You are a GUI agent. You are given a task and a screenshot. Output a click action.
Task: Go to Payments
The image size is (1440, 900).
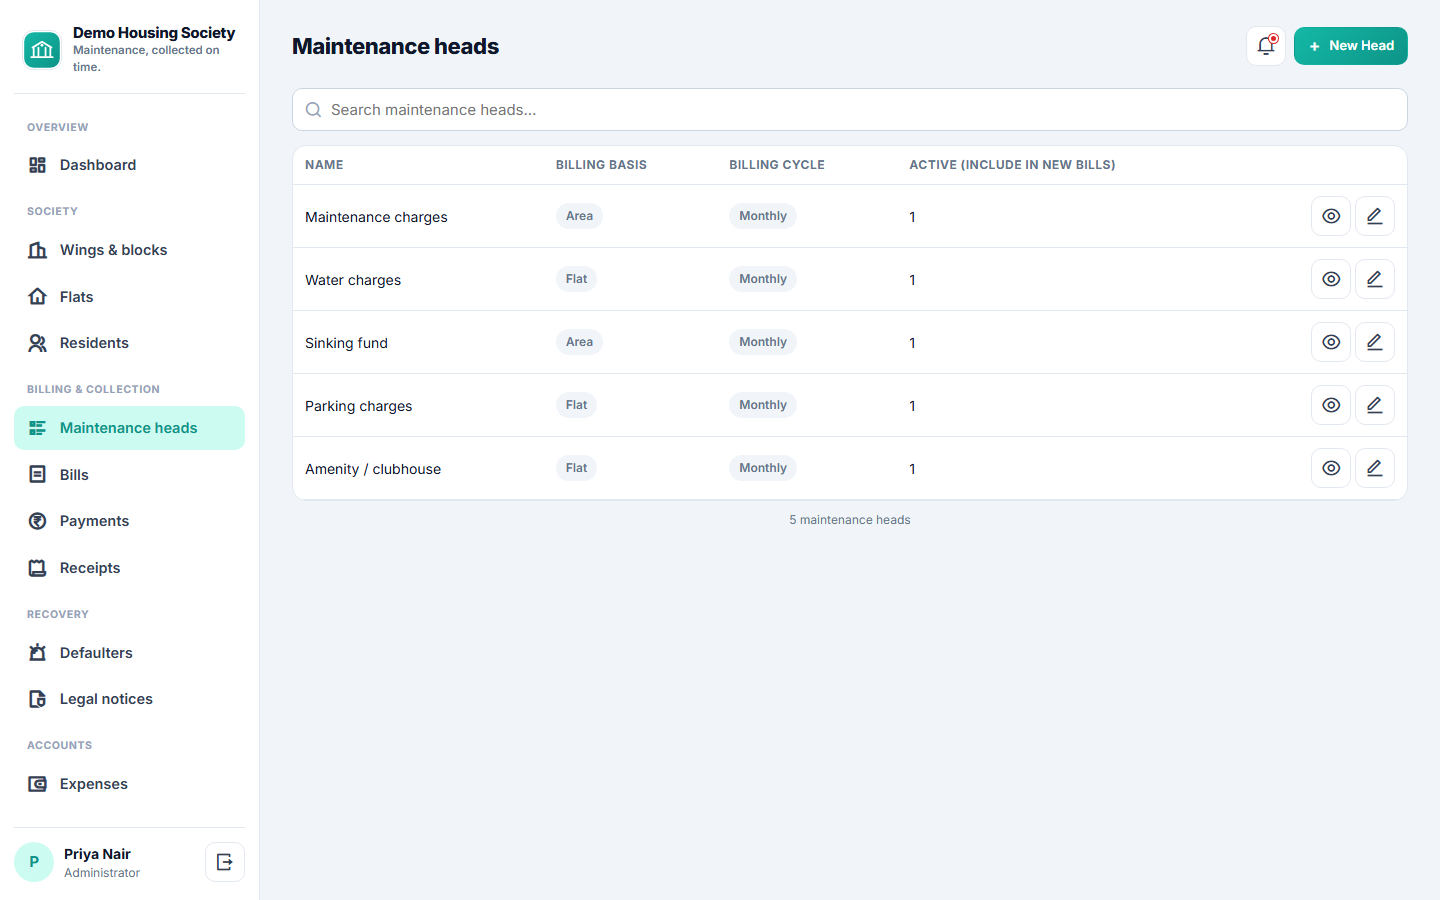[x=129, y=521]
